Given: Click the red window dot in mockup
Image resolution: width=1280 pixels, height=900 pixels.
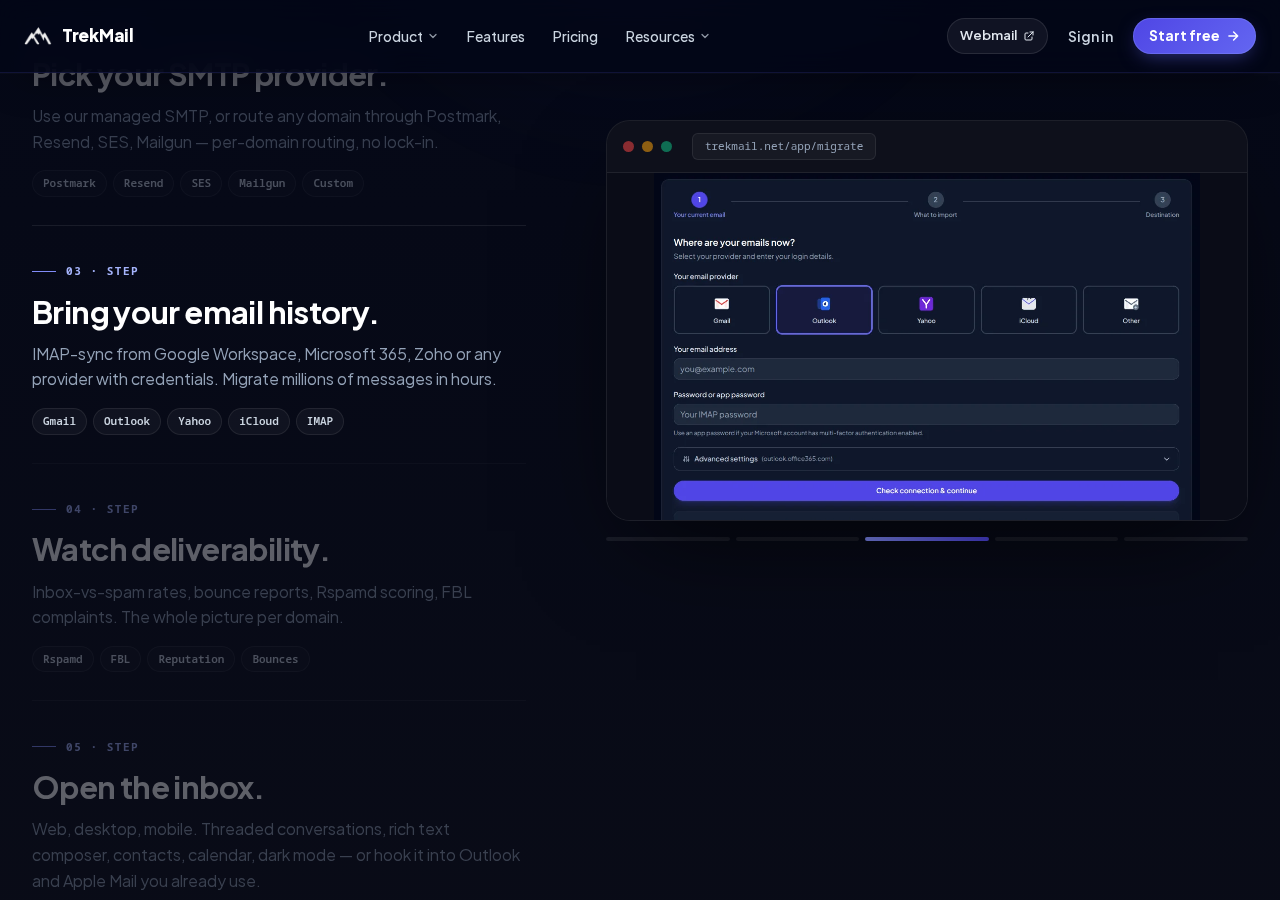Looking at the screenshot, I should point(628,147).
